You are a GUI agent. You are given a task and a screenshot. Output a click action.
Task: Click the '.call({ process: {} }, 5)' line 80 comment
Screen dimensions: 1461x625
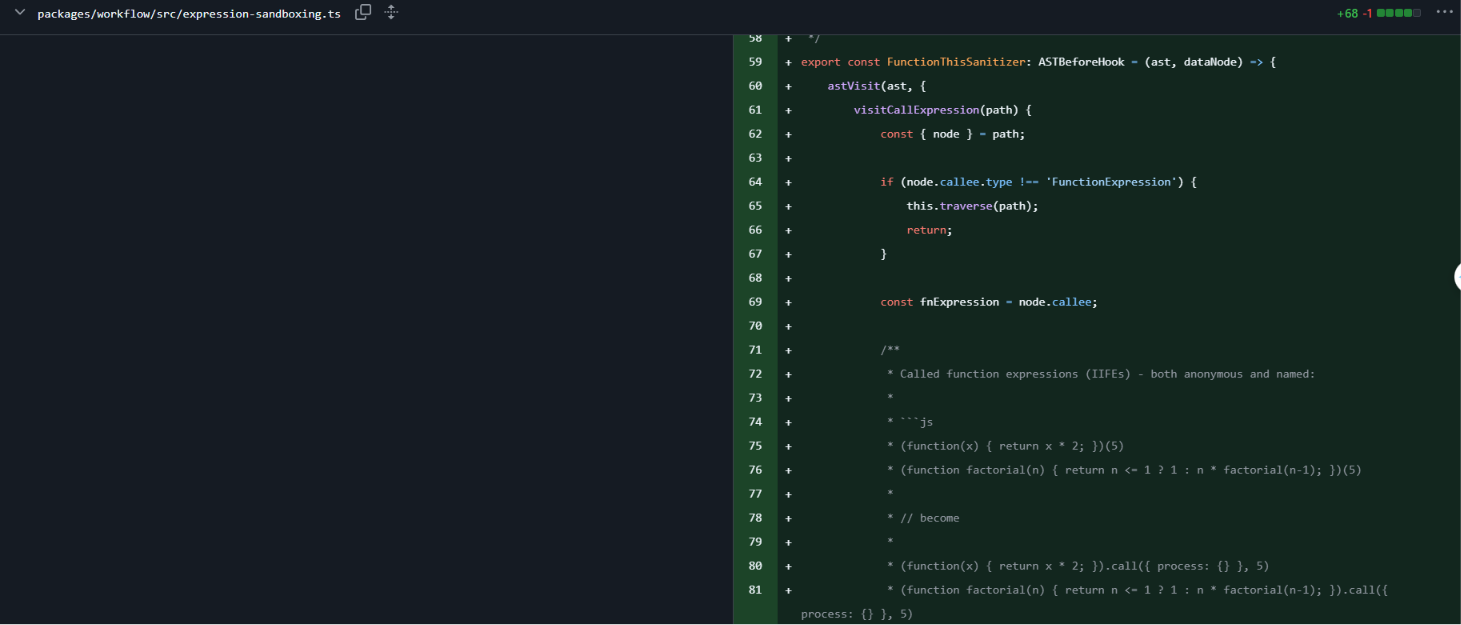[1078, 566]
